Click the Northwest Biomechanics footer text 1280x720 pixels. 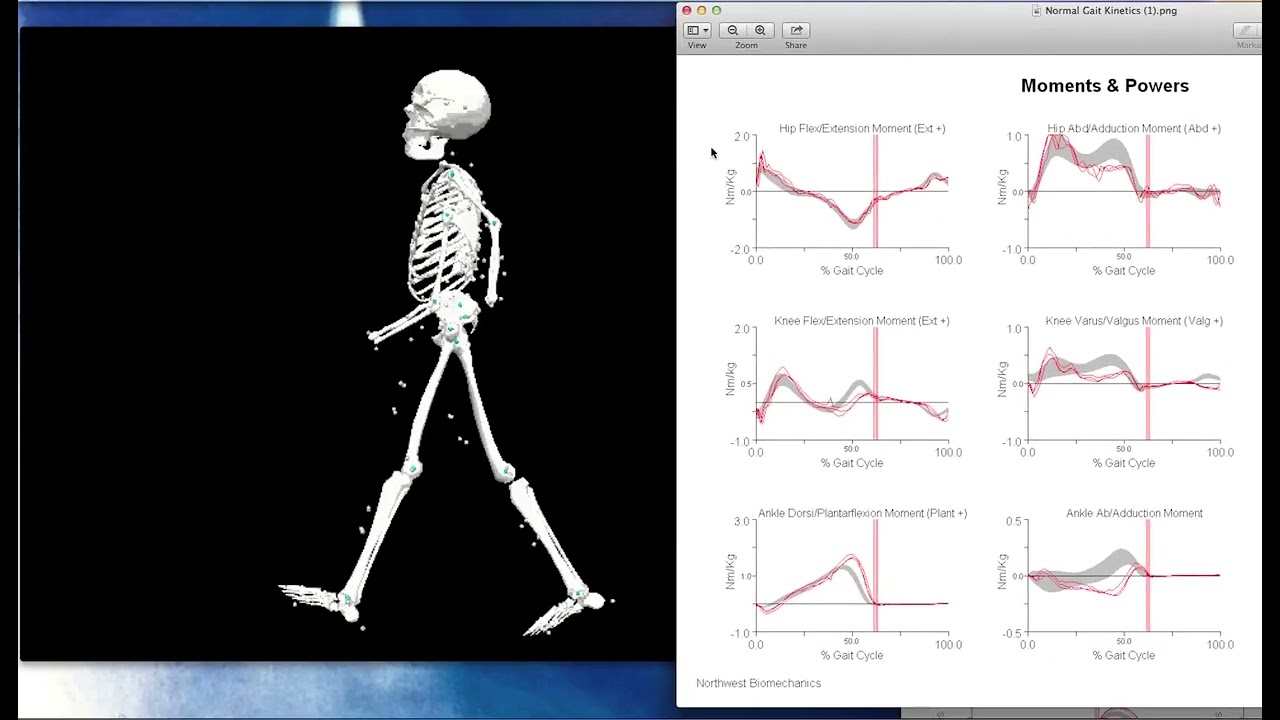coord(758,683)
